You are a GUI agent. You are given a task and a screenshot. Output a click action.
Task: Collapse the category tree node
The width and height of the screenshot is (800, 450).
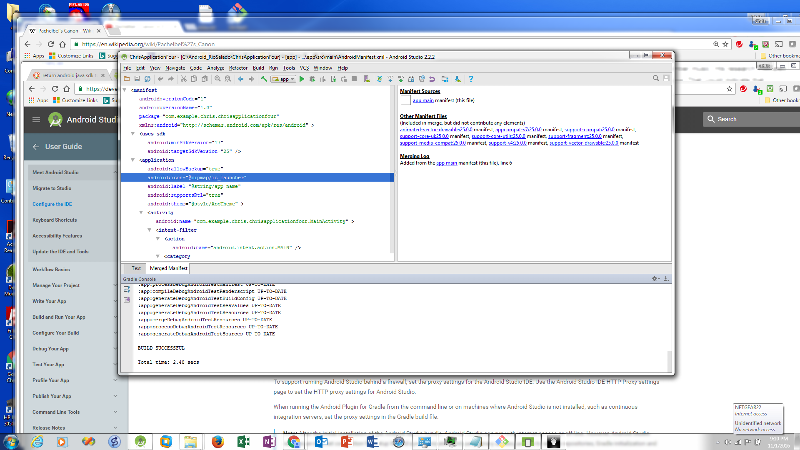[158, 256]
